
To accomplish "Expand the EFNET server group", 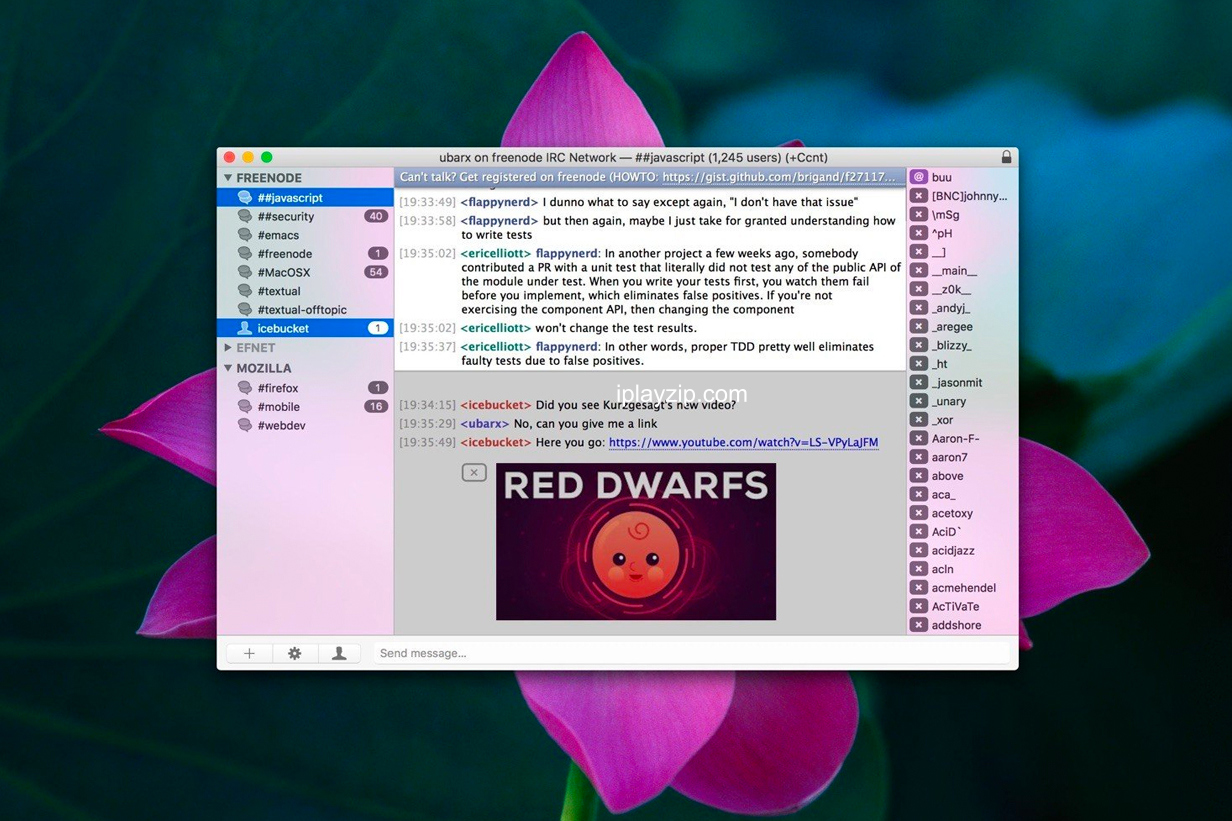I will pos(228,348).
